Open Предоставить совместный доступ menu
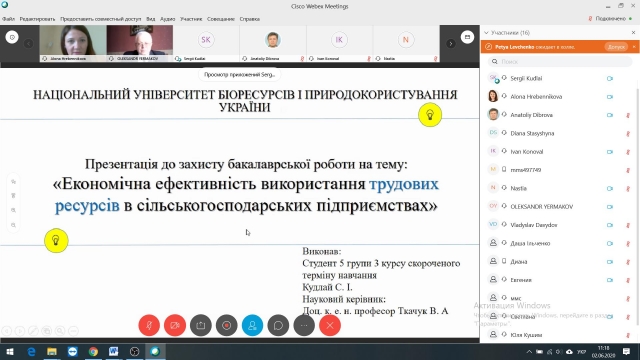 (100, 19)
